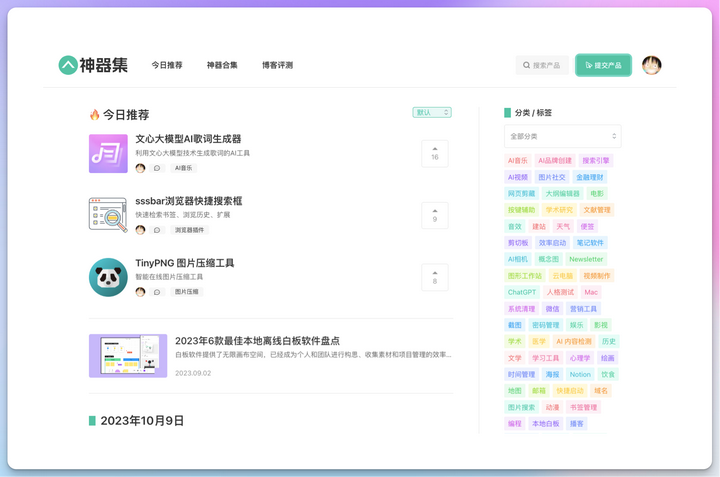
Task: Go to 博客评测 navigation tab
Action: tap(277, 65)
